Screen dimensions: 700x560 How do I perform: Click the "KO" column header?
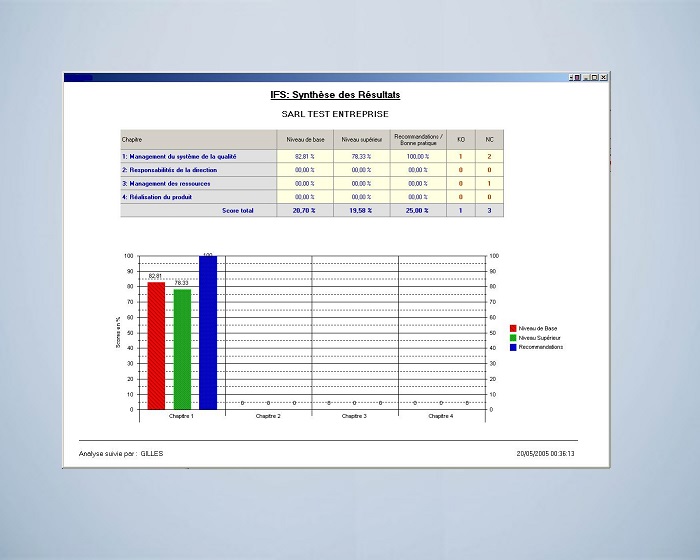(x=461, y=139)
